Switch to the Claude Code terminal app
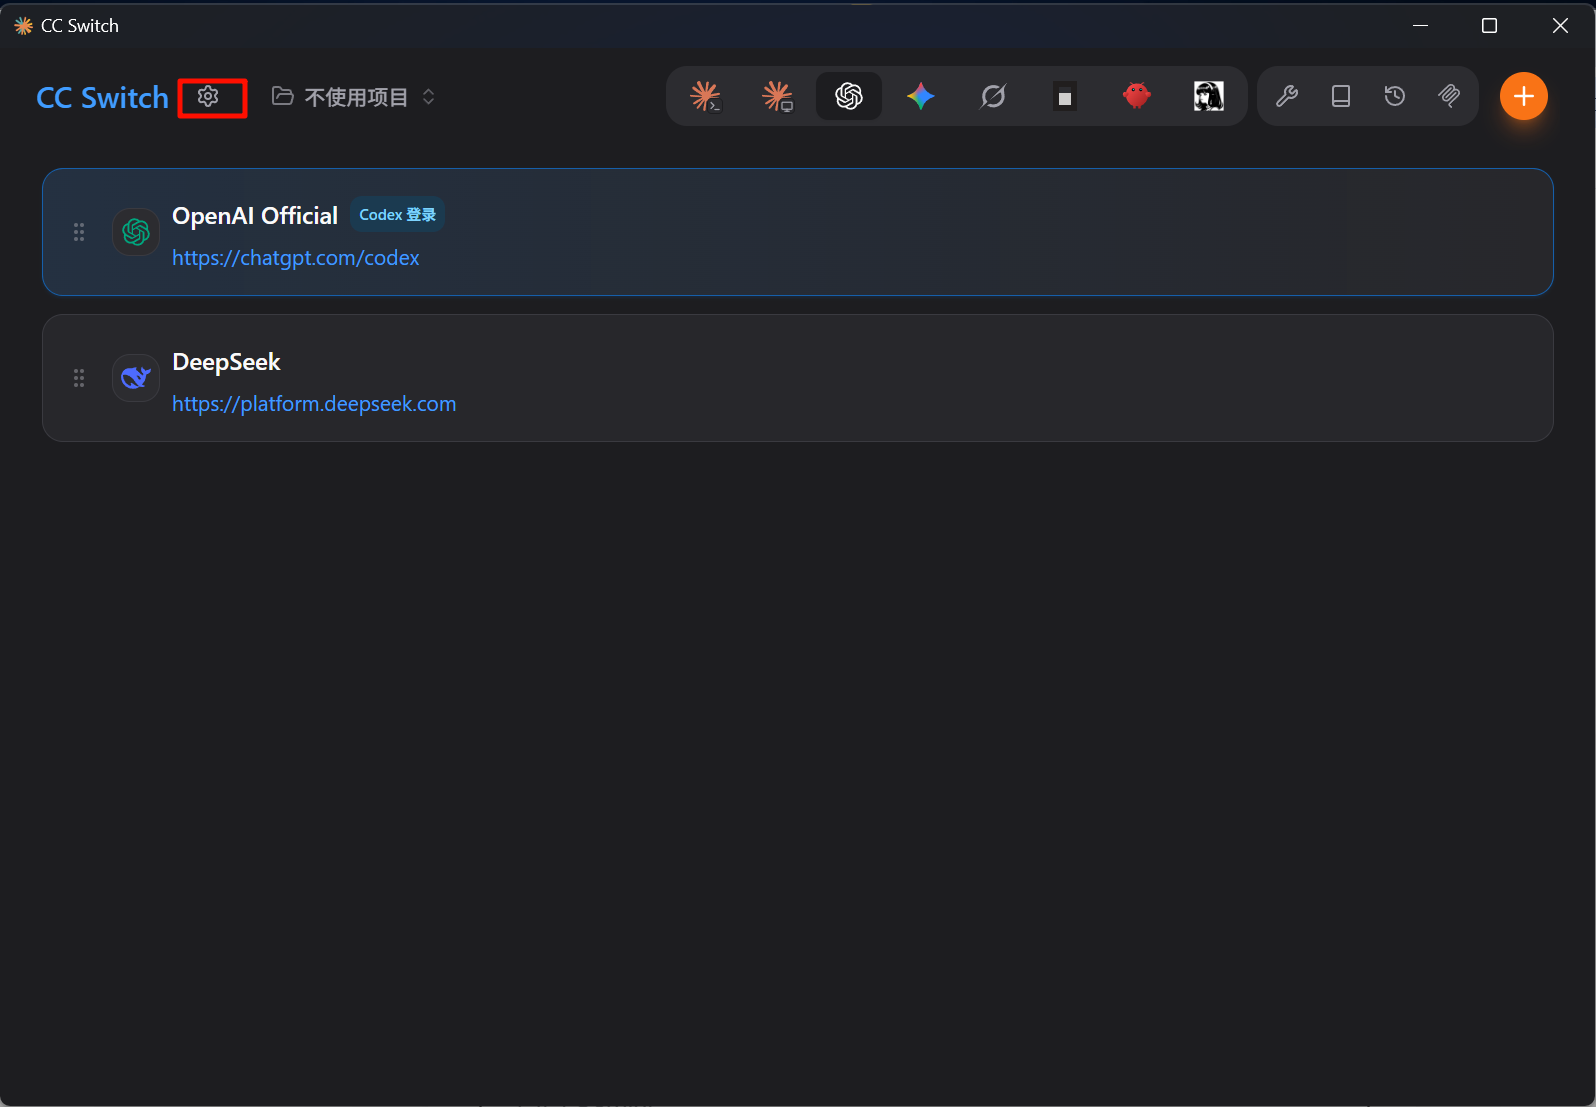Viewport: 1596px width, 1107px height. coord(705,96)
